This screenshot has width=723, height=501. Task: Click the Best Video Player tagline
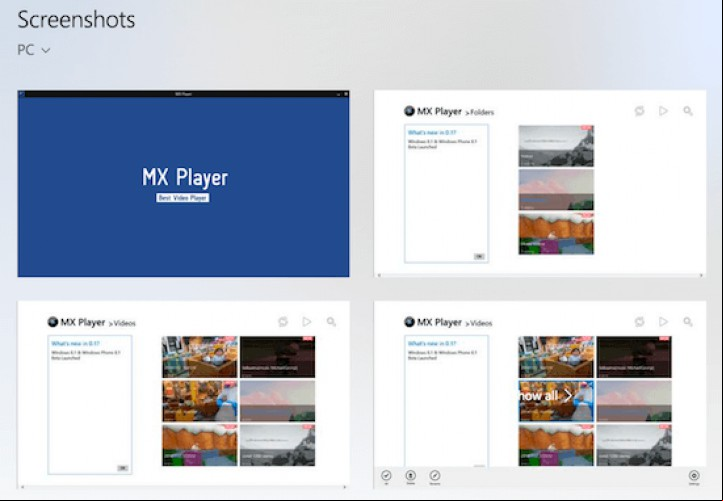click(183, 198)
